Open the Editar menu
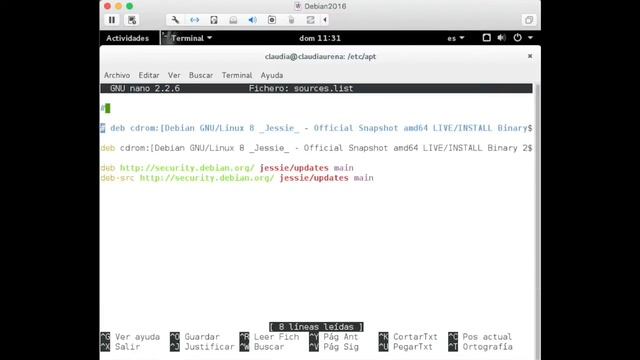 click(149, 75)
